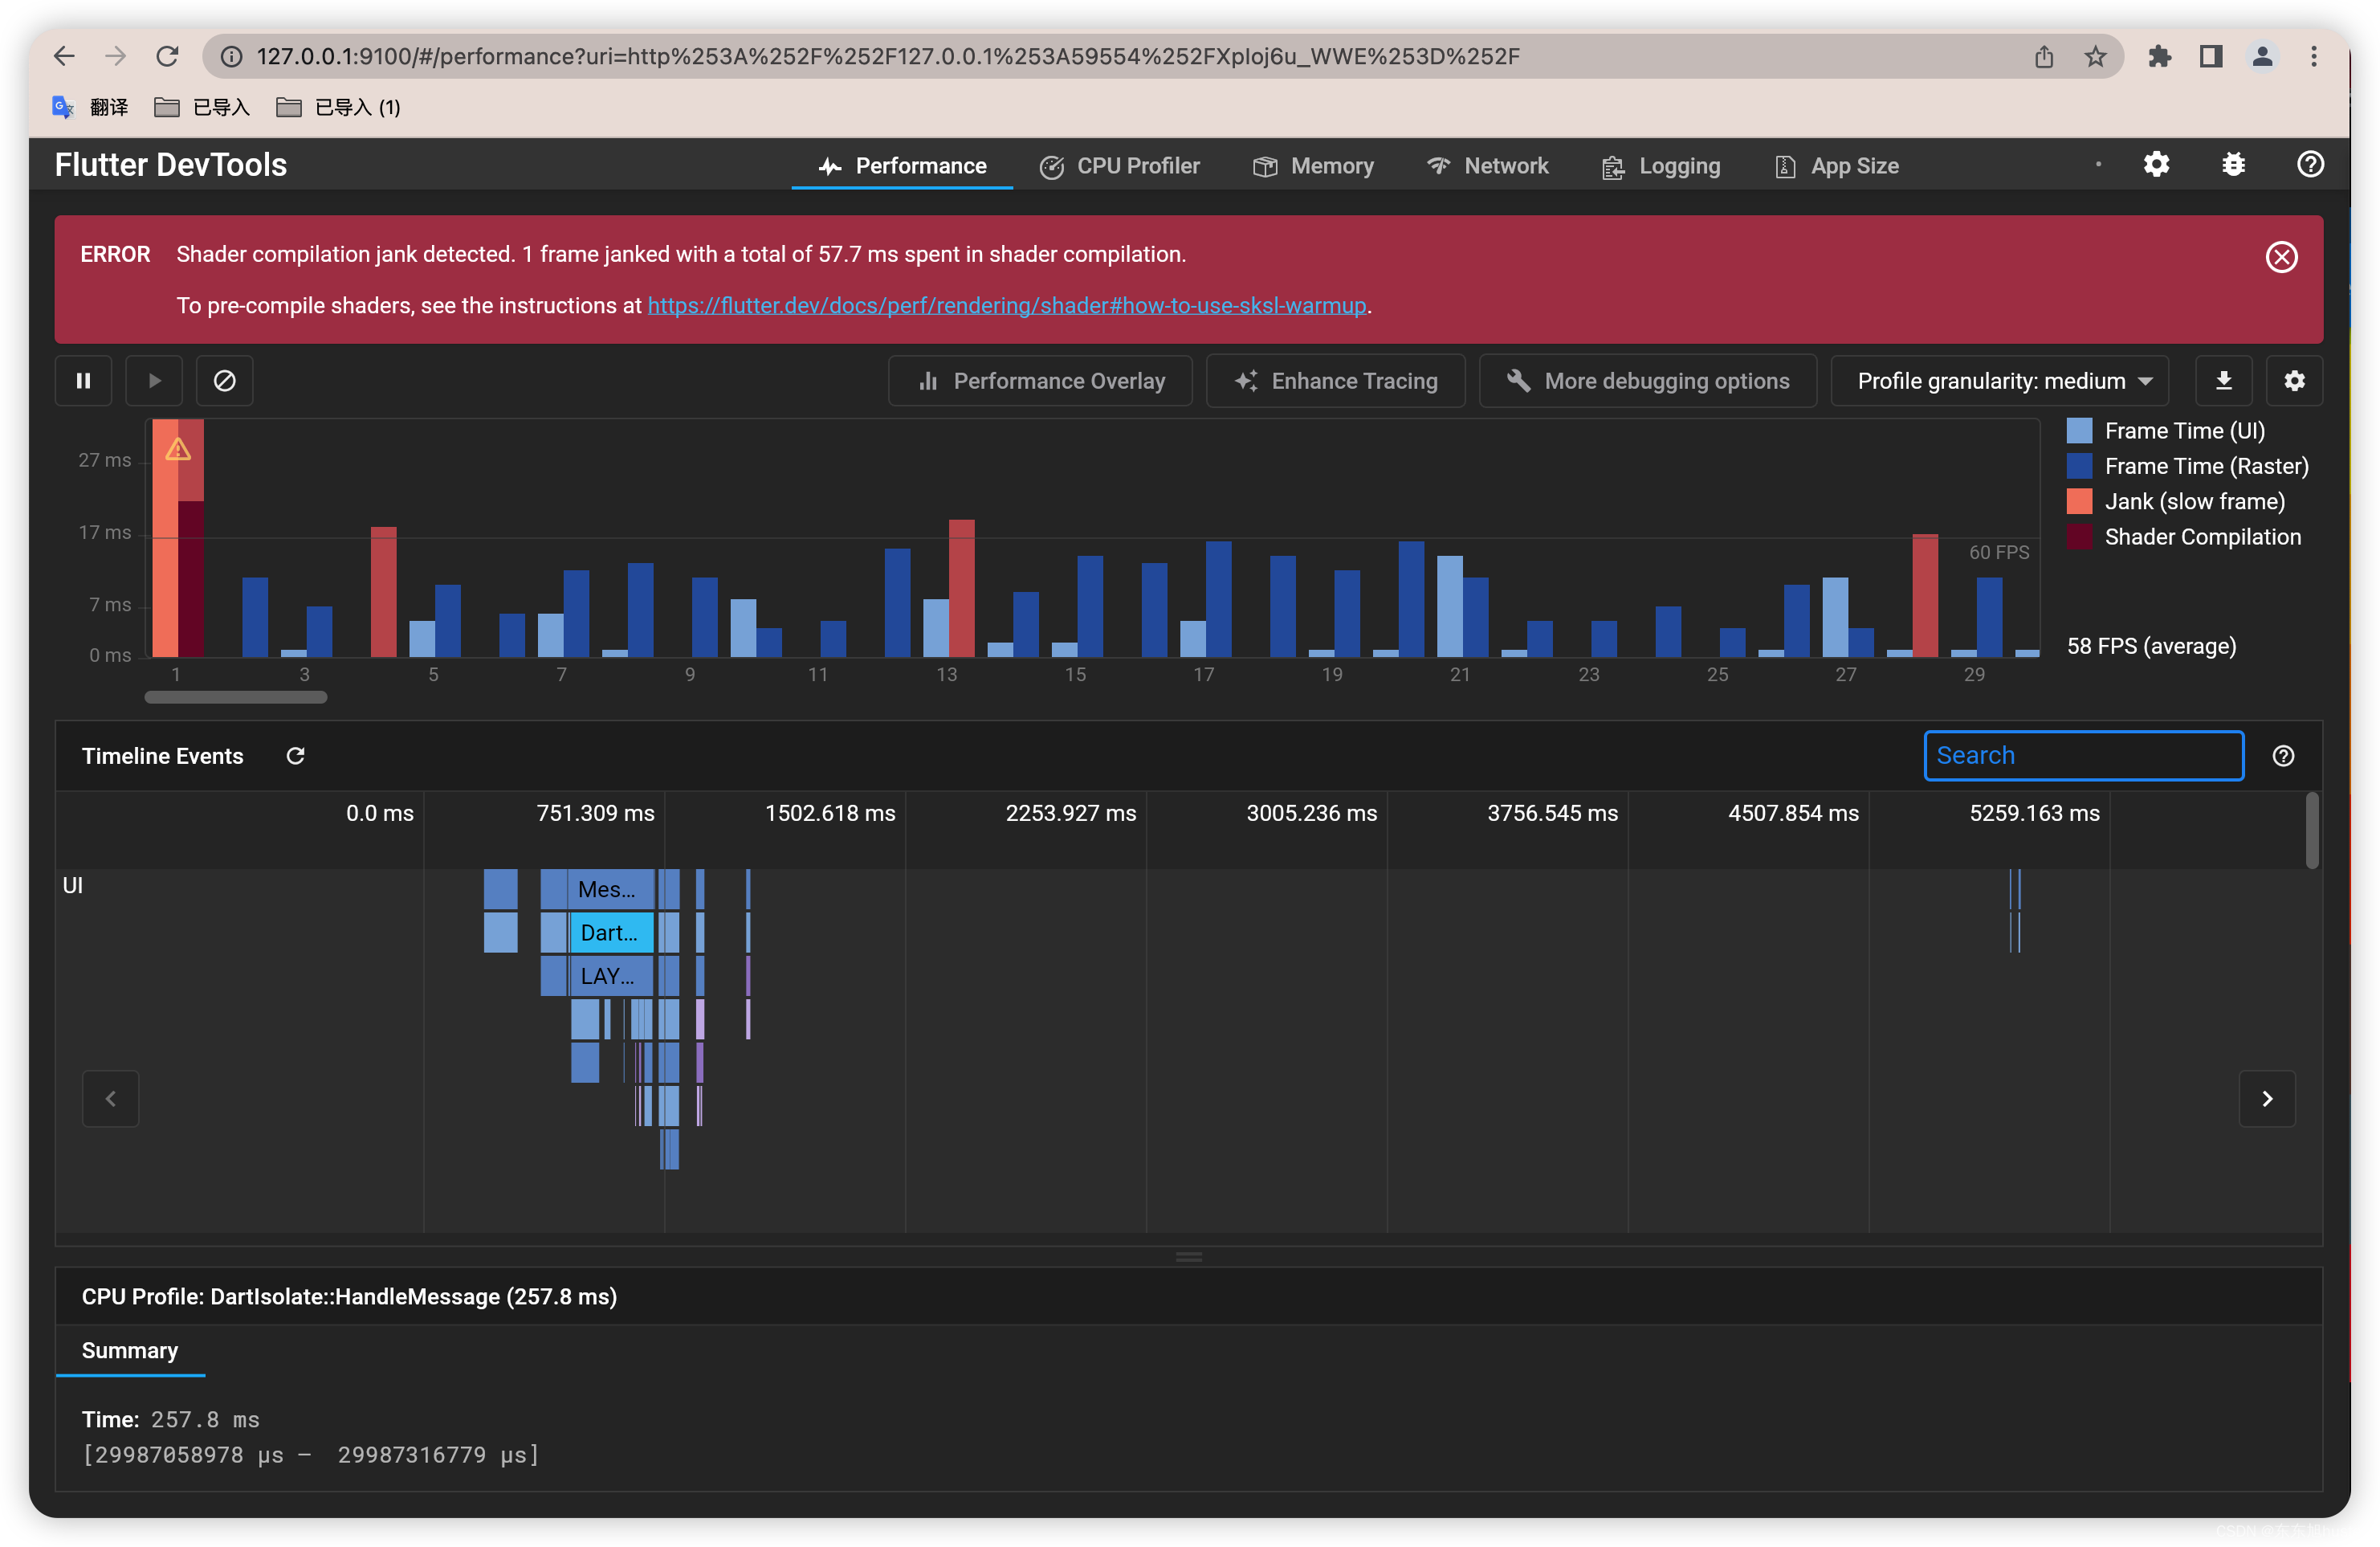Open performance settings gear next to download

click(x=2294, y=381)
